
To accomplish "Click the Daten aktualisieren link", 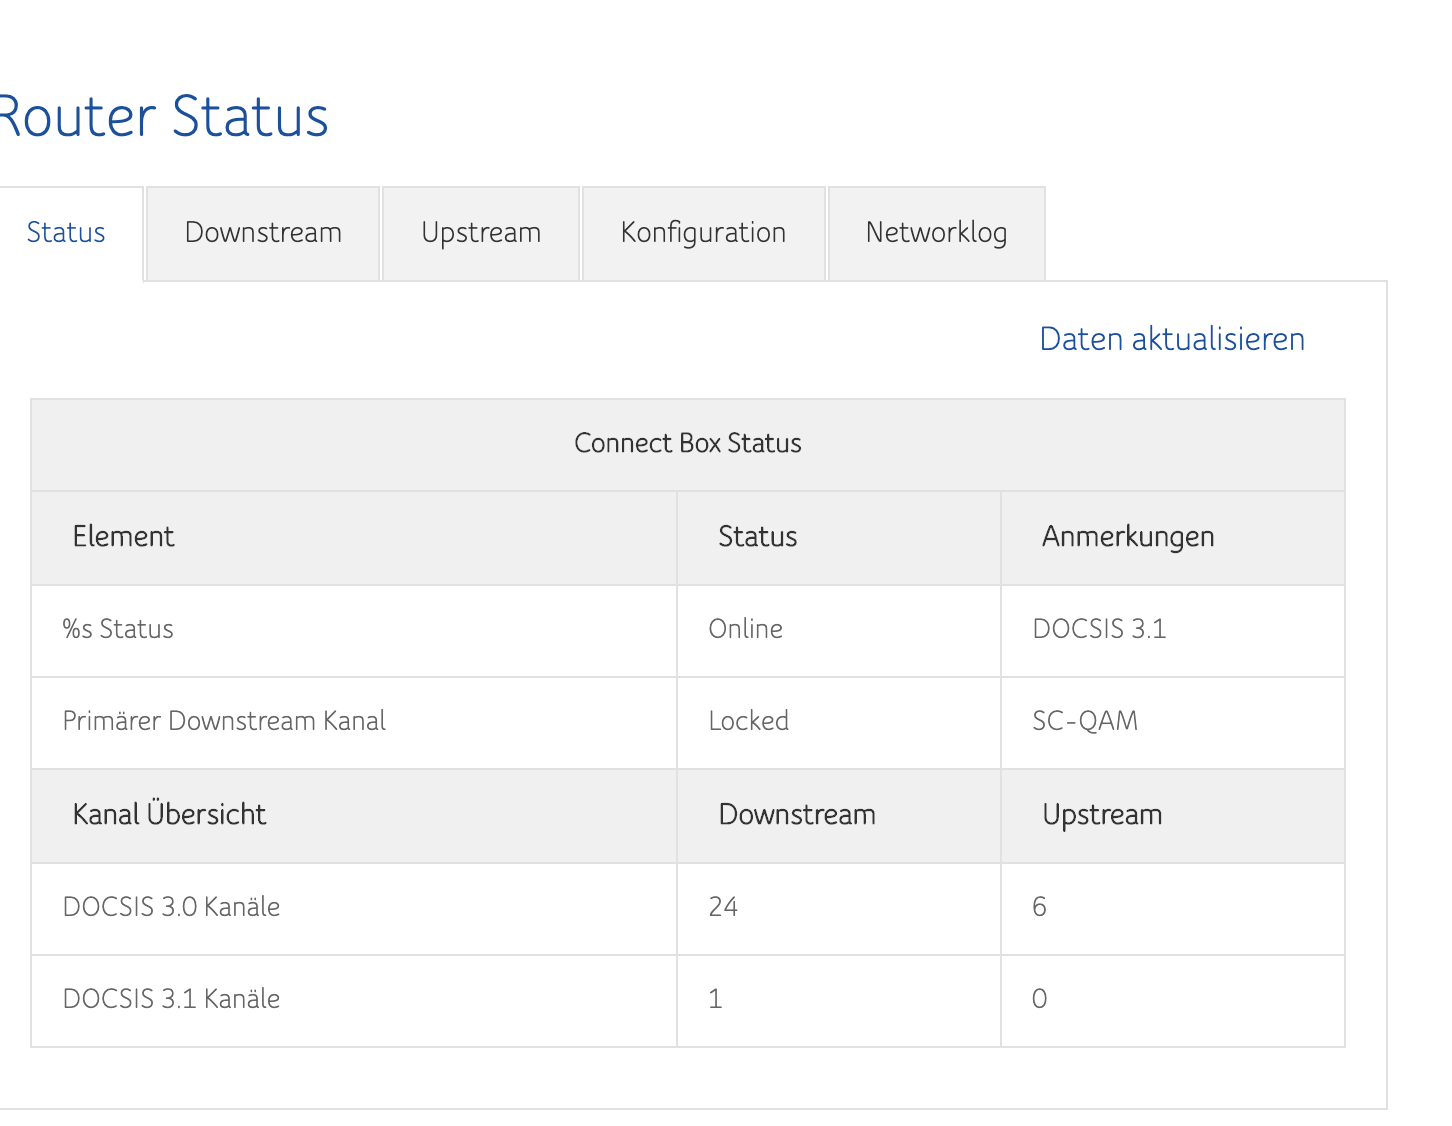I will (x=1172, y=339).
